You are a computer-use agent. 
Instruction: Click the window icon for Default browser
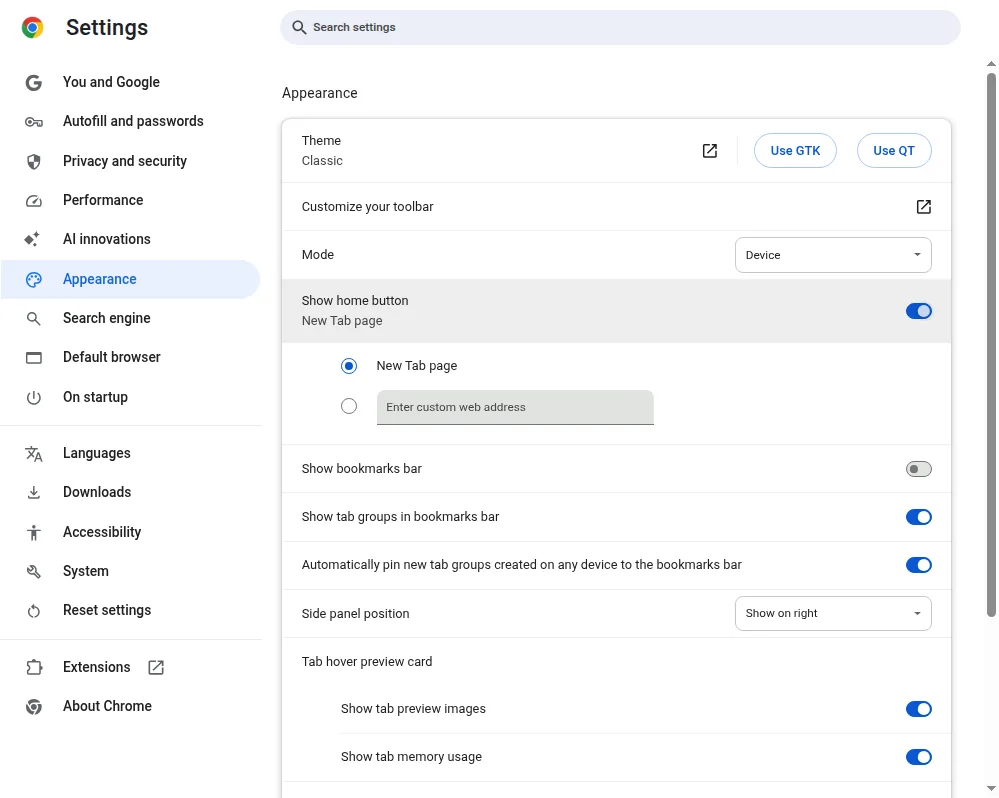click(34, 358)
